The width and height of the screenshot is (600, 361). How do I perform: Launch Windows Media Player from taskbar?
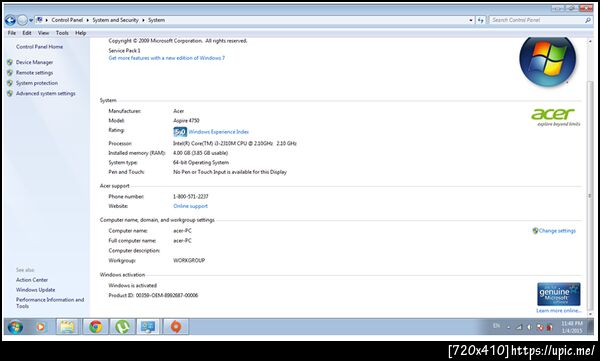(x=41, y=327)
